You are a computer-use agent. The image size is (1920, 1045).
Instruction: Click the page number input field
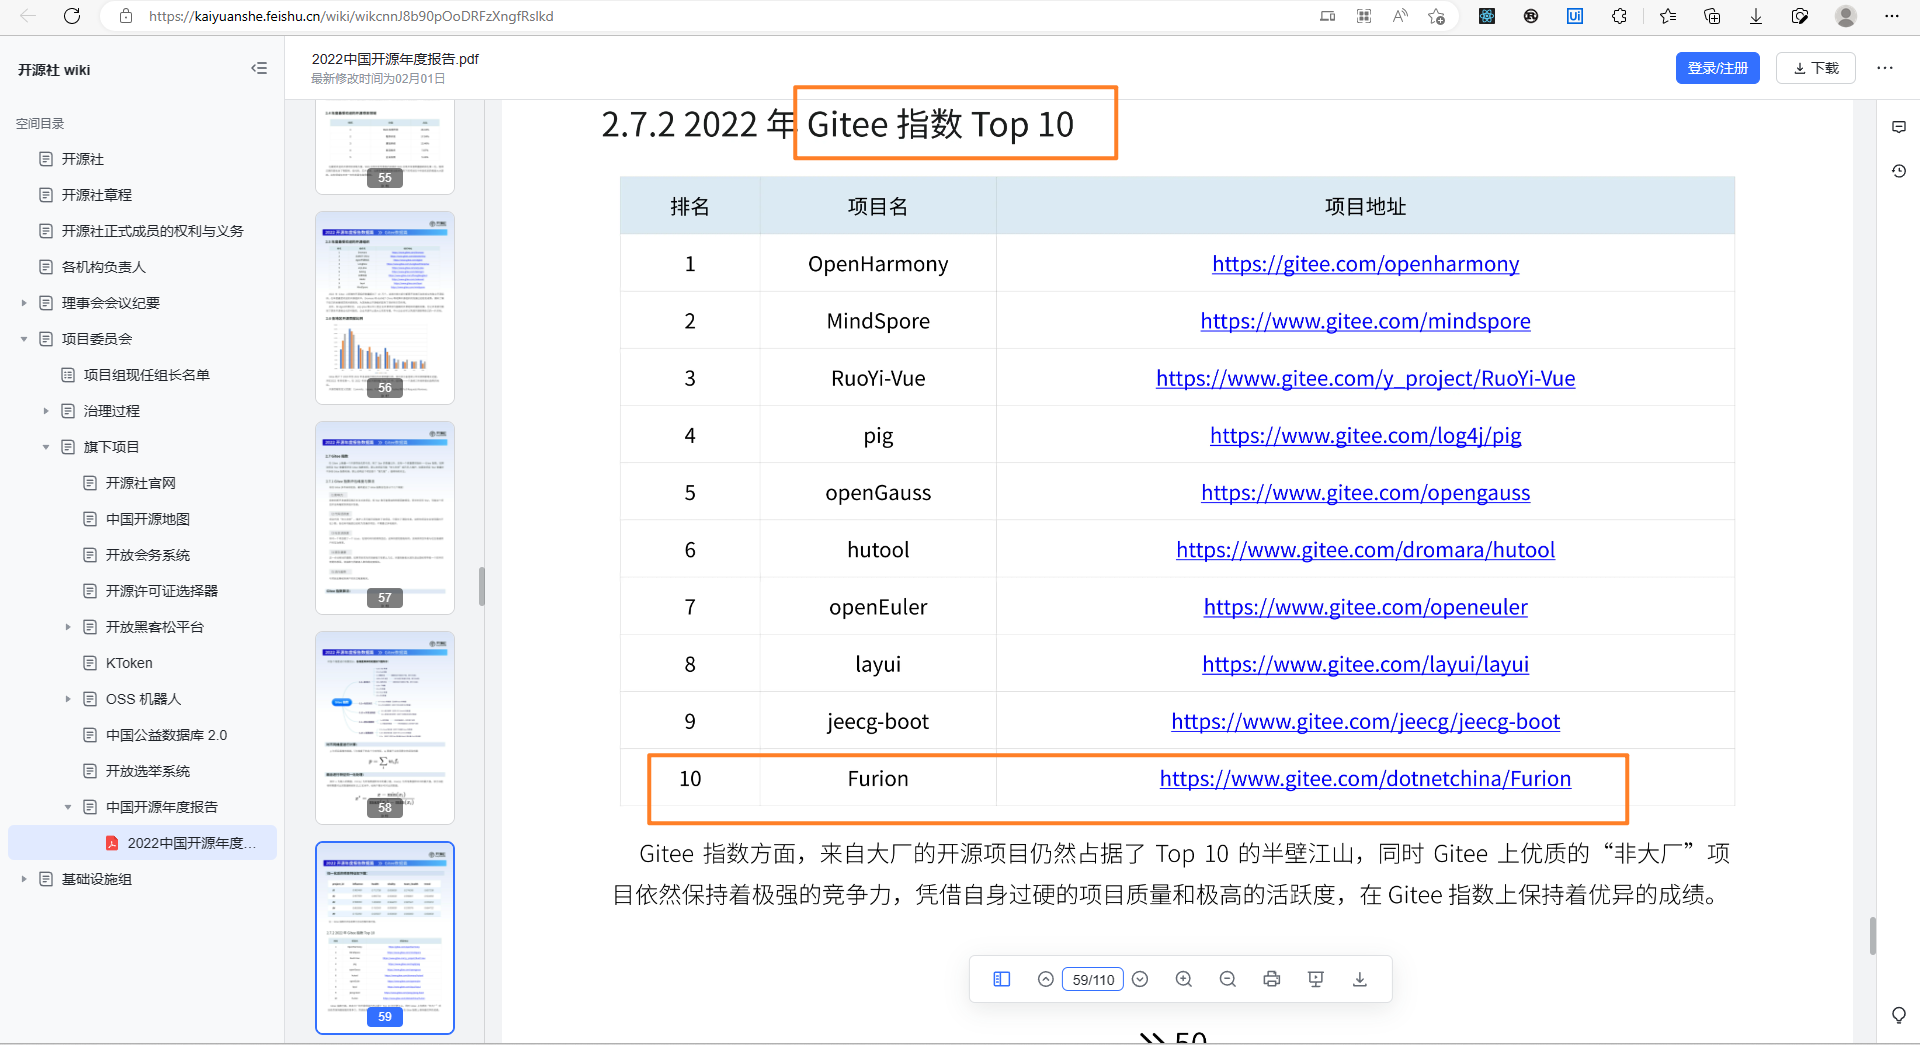coord(1092,980)
